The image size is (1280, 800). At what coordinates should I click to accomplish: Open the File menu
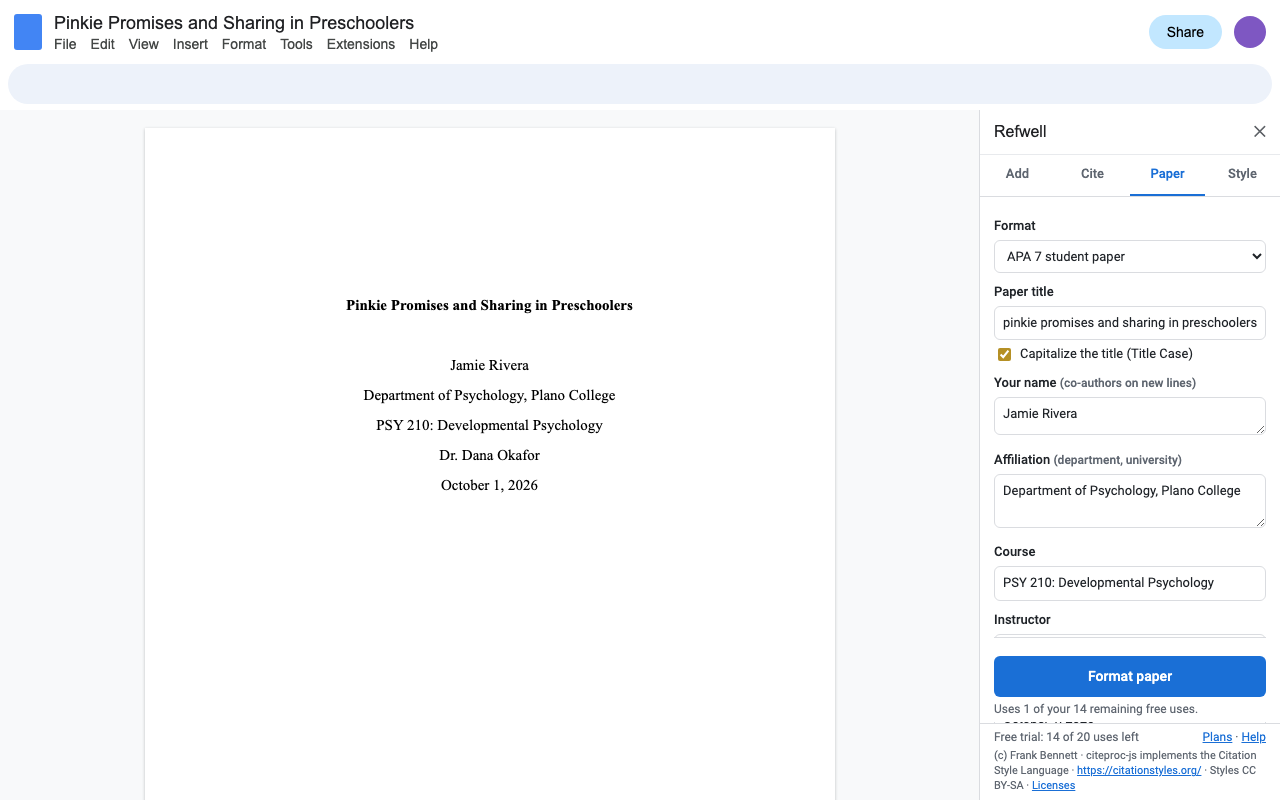pos(65,44)
